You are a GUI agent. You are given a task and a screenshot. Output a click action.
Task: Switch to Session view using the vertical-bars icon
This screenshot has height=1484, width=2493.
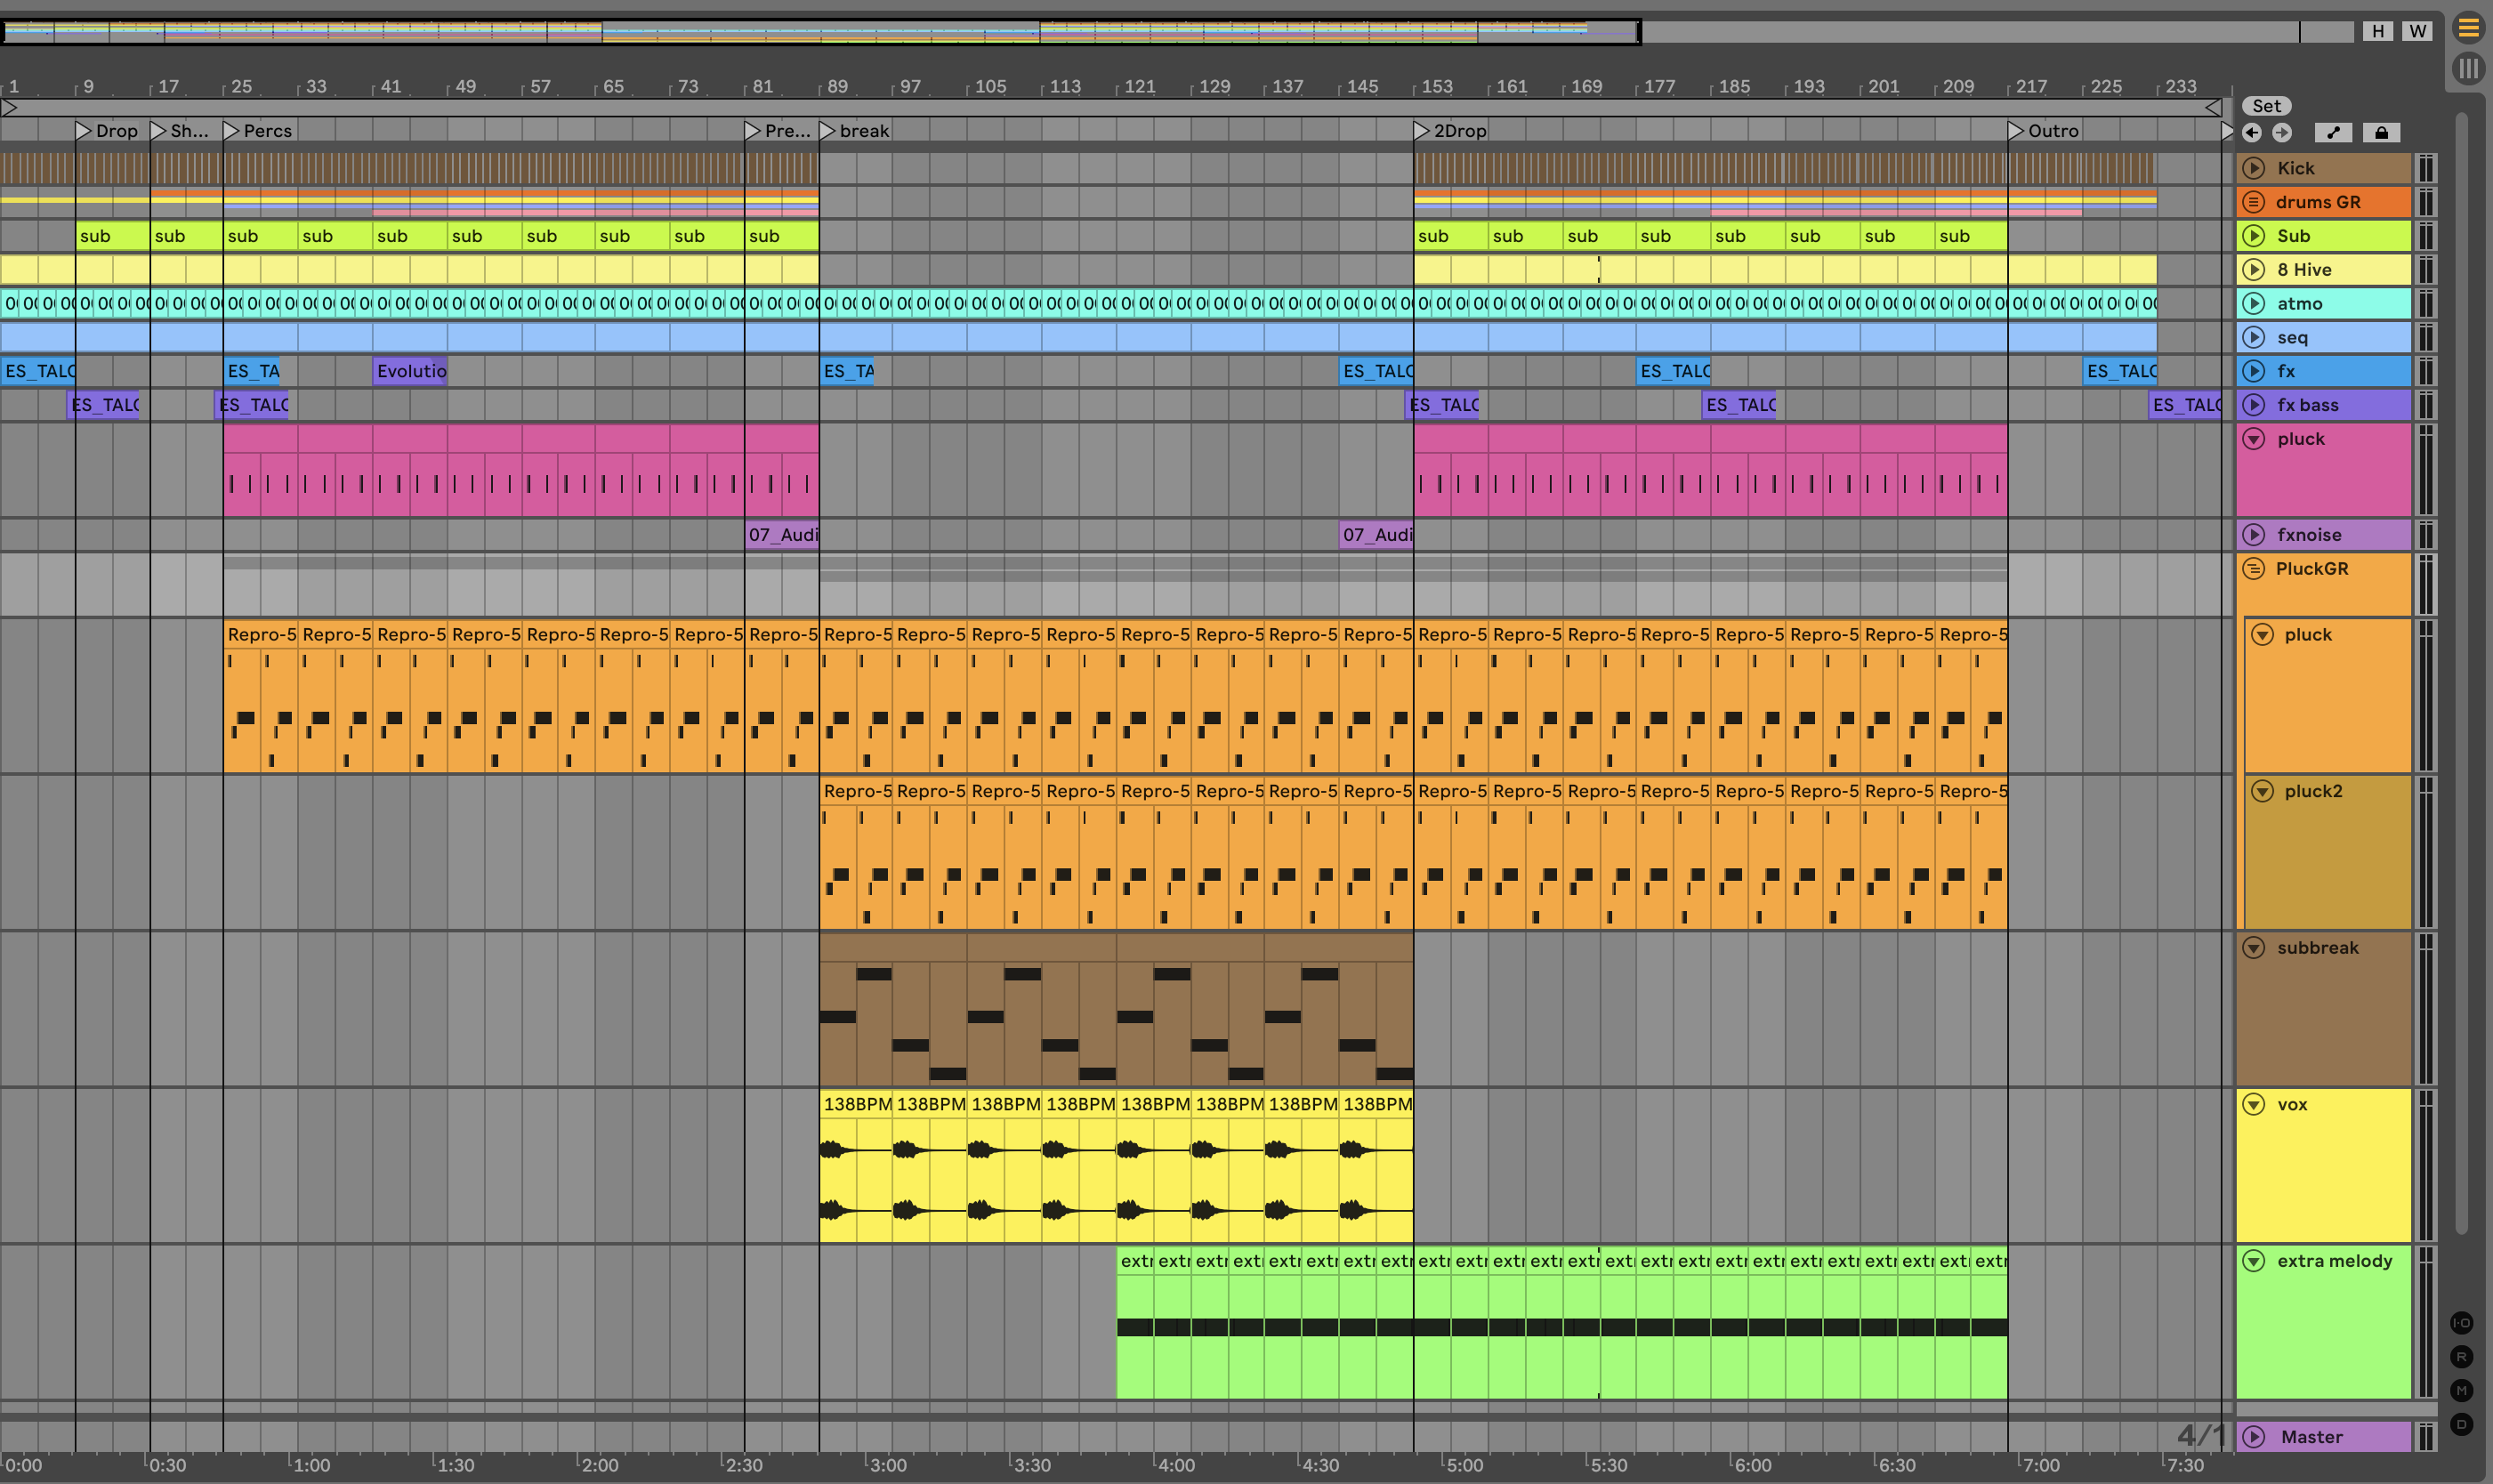coord(2468,68)
